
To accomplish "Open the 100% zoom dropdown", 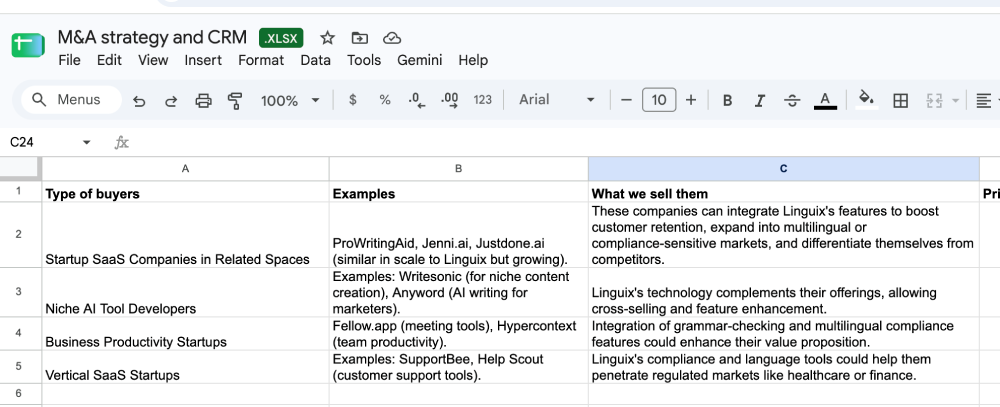I will 290,100.
